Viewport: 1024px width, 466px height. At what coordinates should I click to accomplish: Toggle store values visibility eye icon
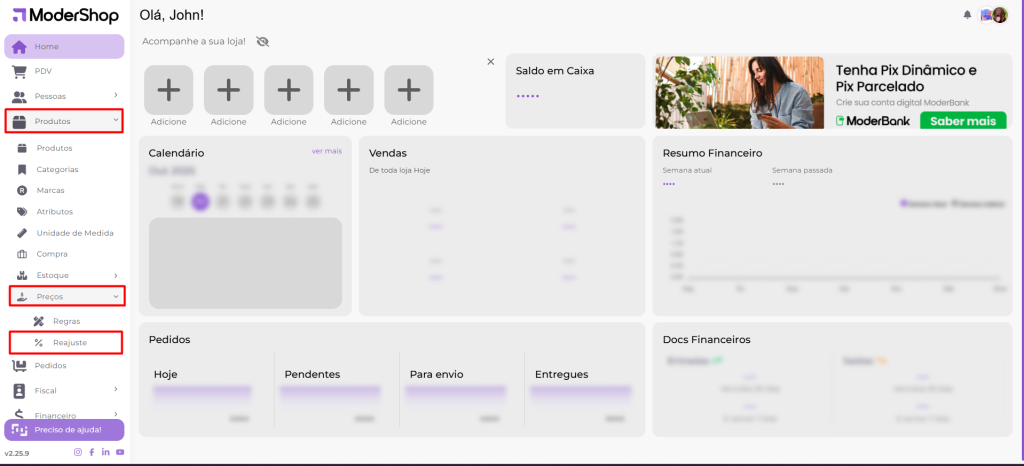263,42
